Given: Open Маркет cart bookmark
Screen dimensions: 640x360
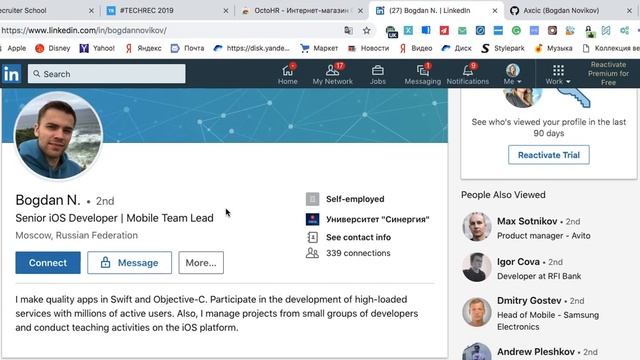Looking at the screenshot, I should click(x=319, y=48).
